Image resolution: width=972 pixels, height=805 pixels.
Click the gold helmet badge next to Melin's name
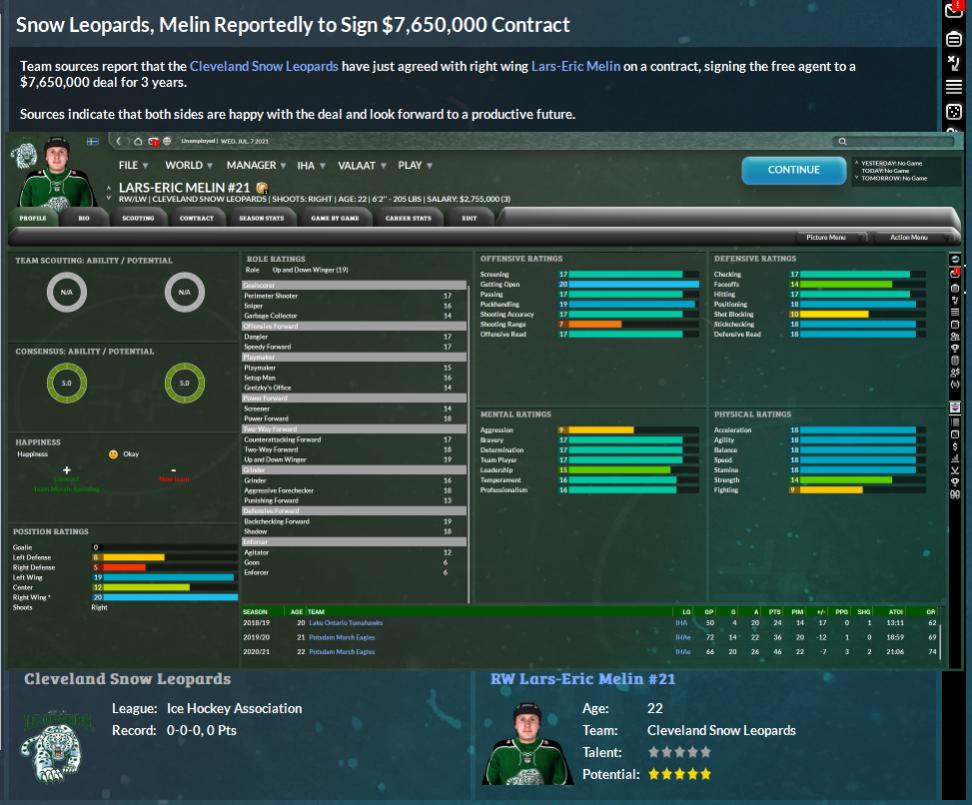262,188
